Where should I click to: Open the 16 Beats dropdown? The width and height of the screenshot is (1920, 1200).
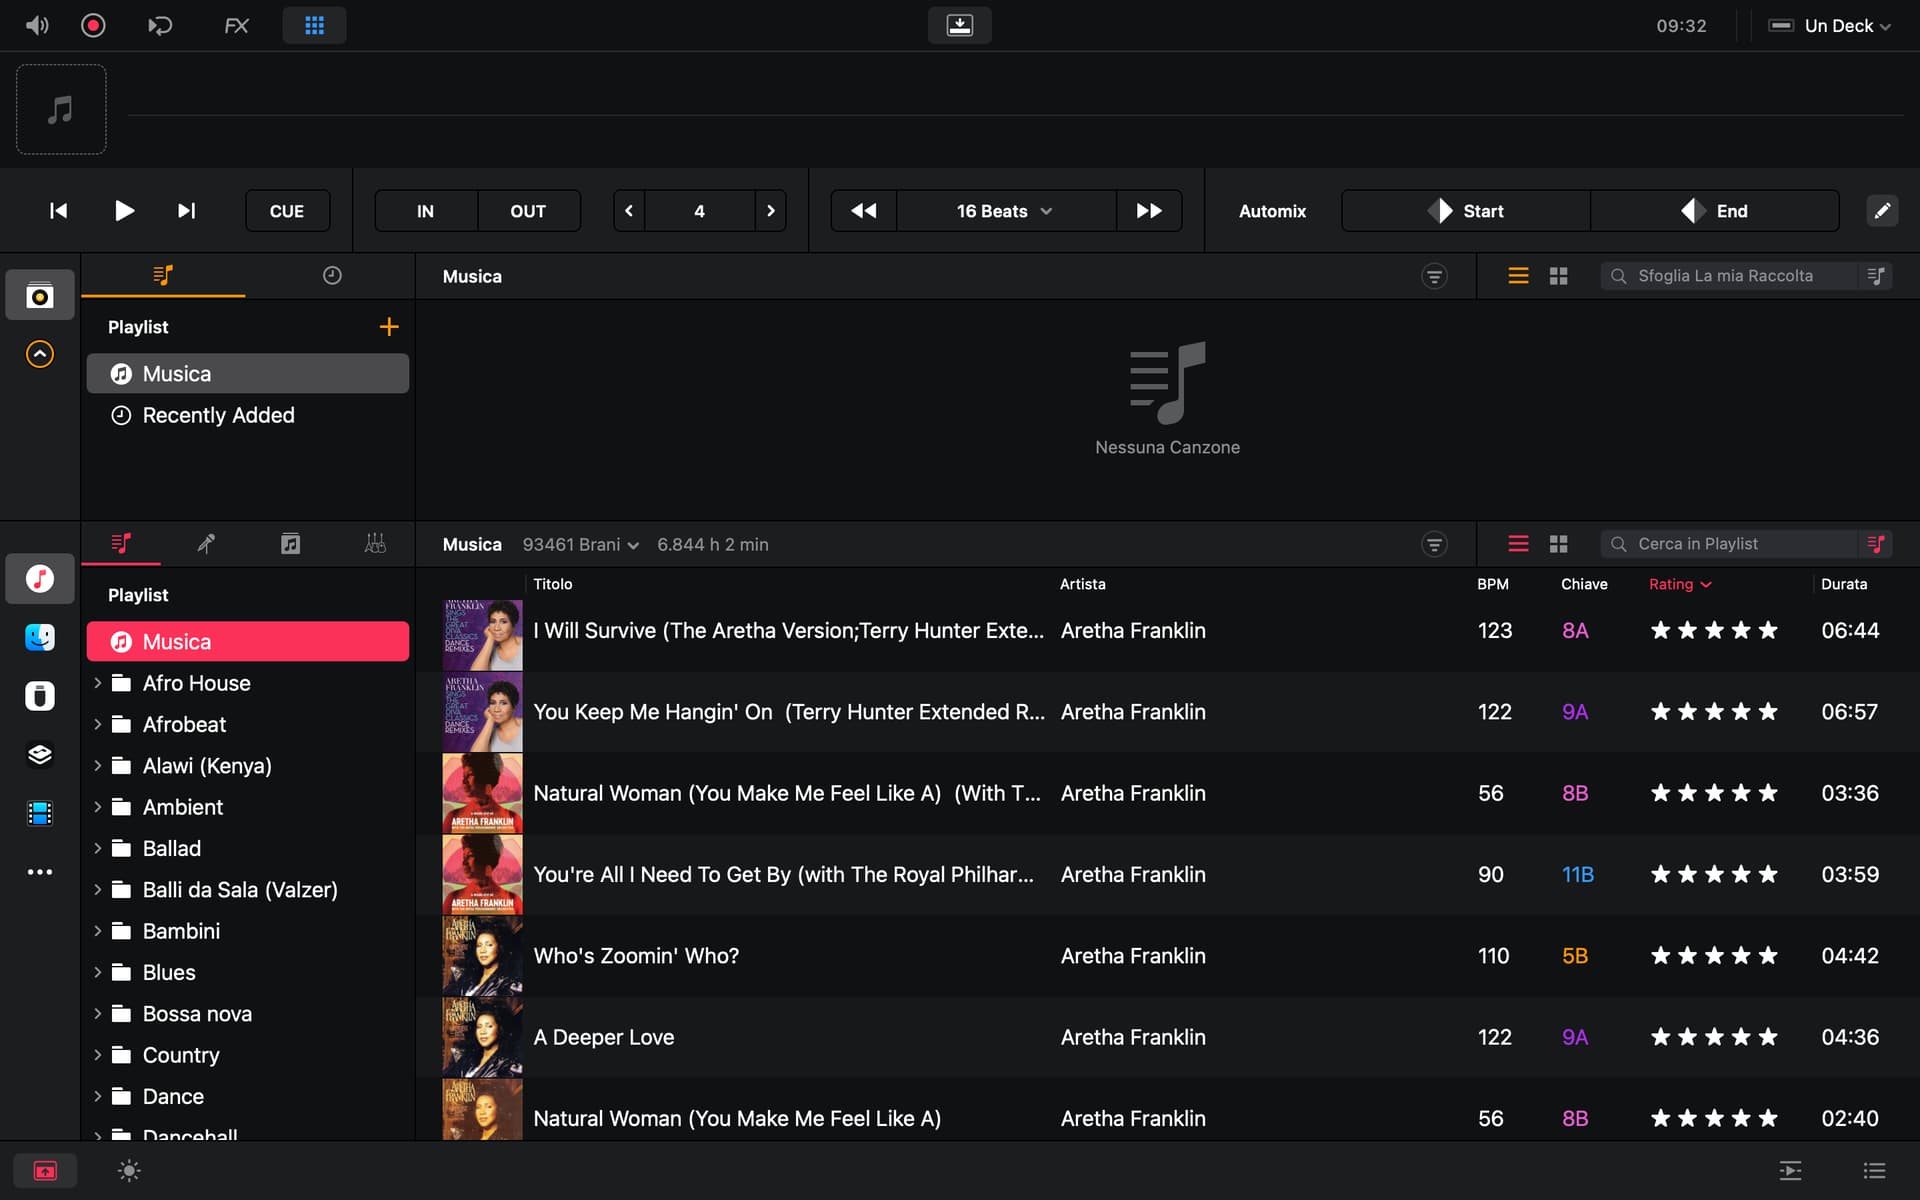click(1004, 211)
